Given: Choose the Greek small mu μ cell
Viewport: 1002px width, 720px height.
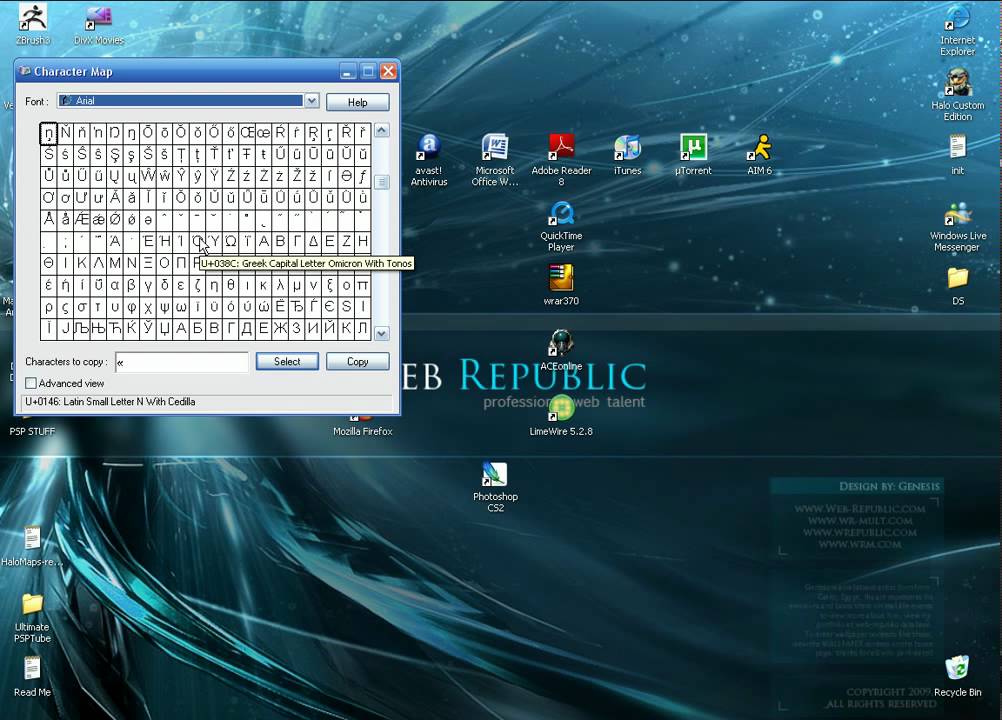Looking at the screenshot, I should (x=297, y=285).
